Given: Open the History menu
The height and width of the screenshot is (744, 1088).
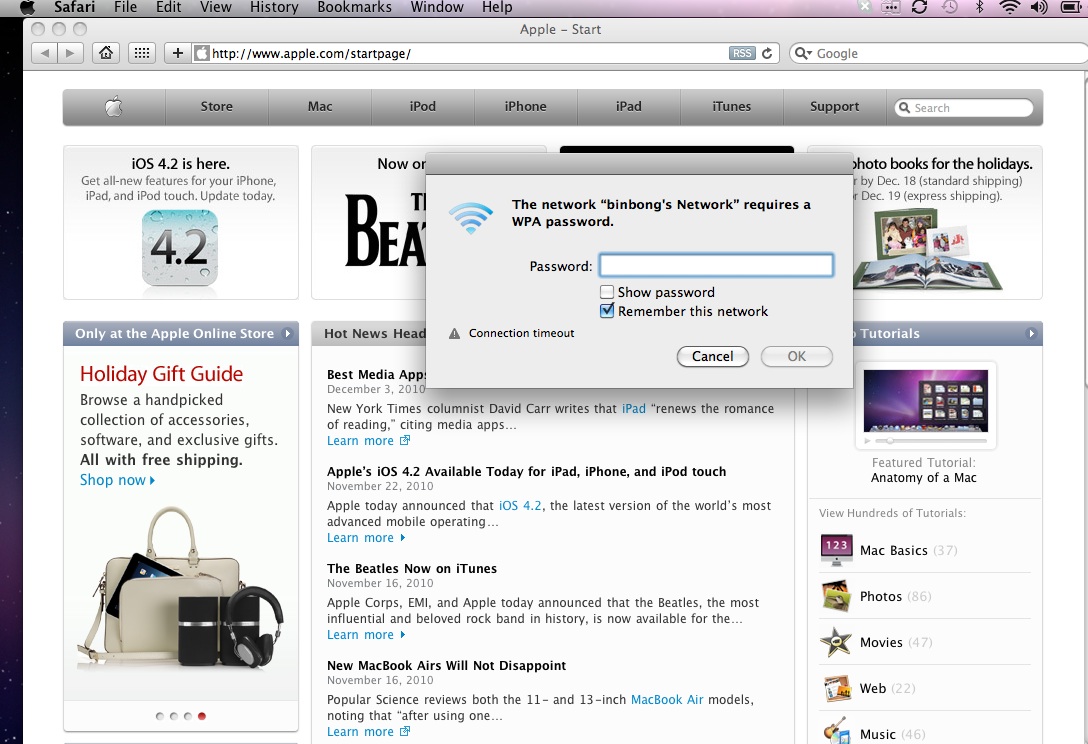Looking at the screenshot, I should (x=274, y=8).
